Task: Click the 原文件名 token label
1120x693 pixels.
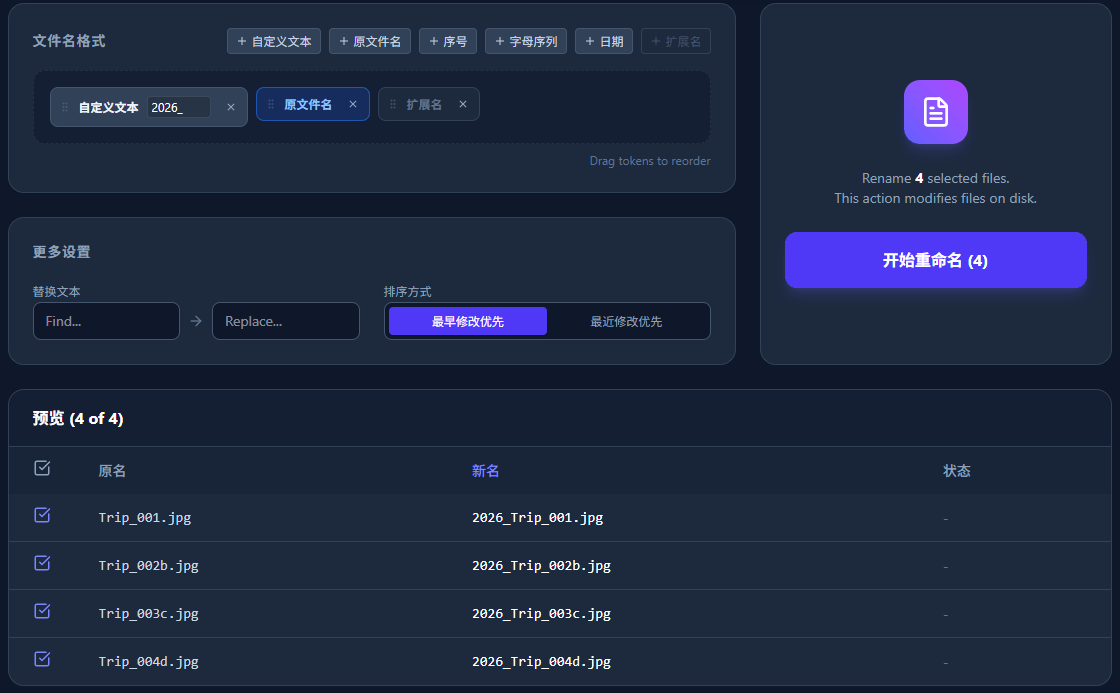Action: pos(308,104)
